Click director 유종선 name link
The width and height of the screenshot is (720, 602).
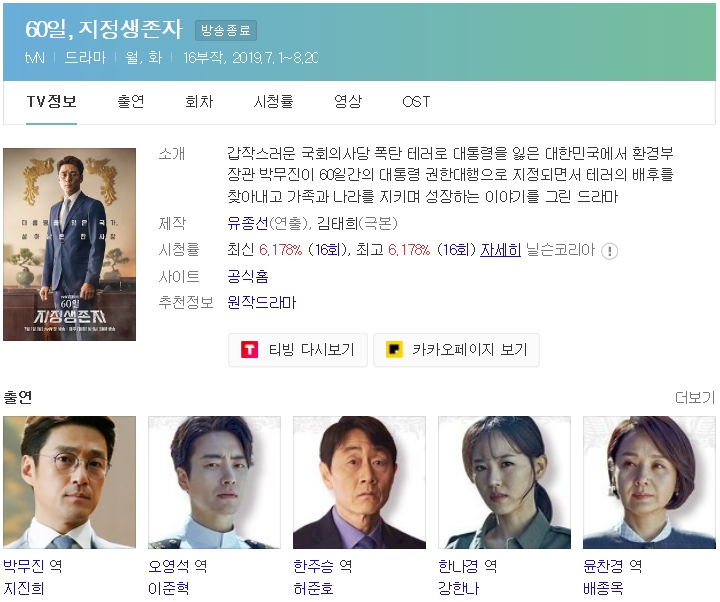click(x=248, y=224)
